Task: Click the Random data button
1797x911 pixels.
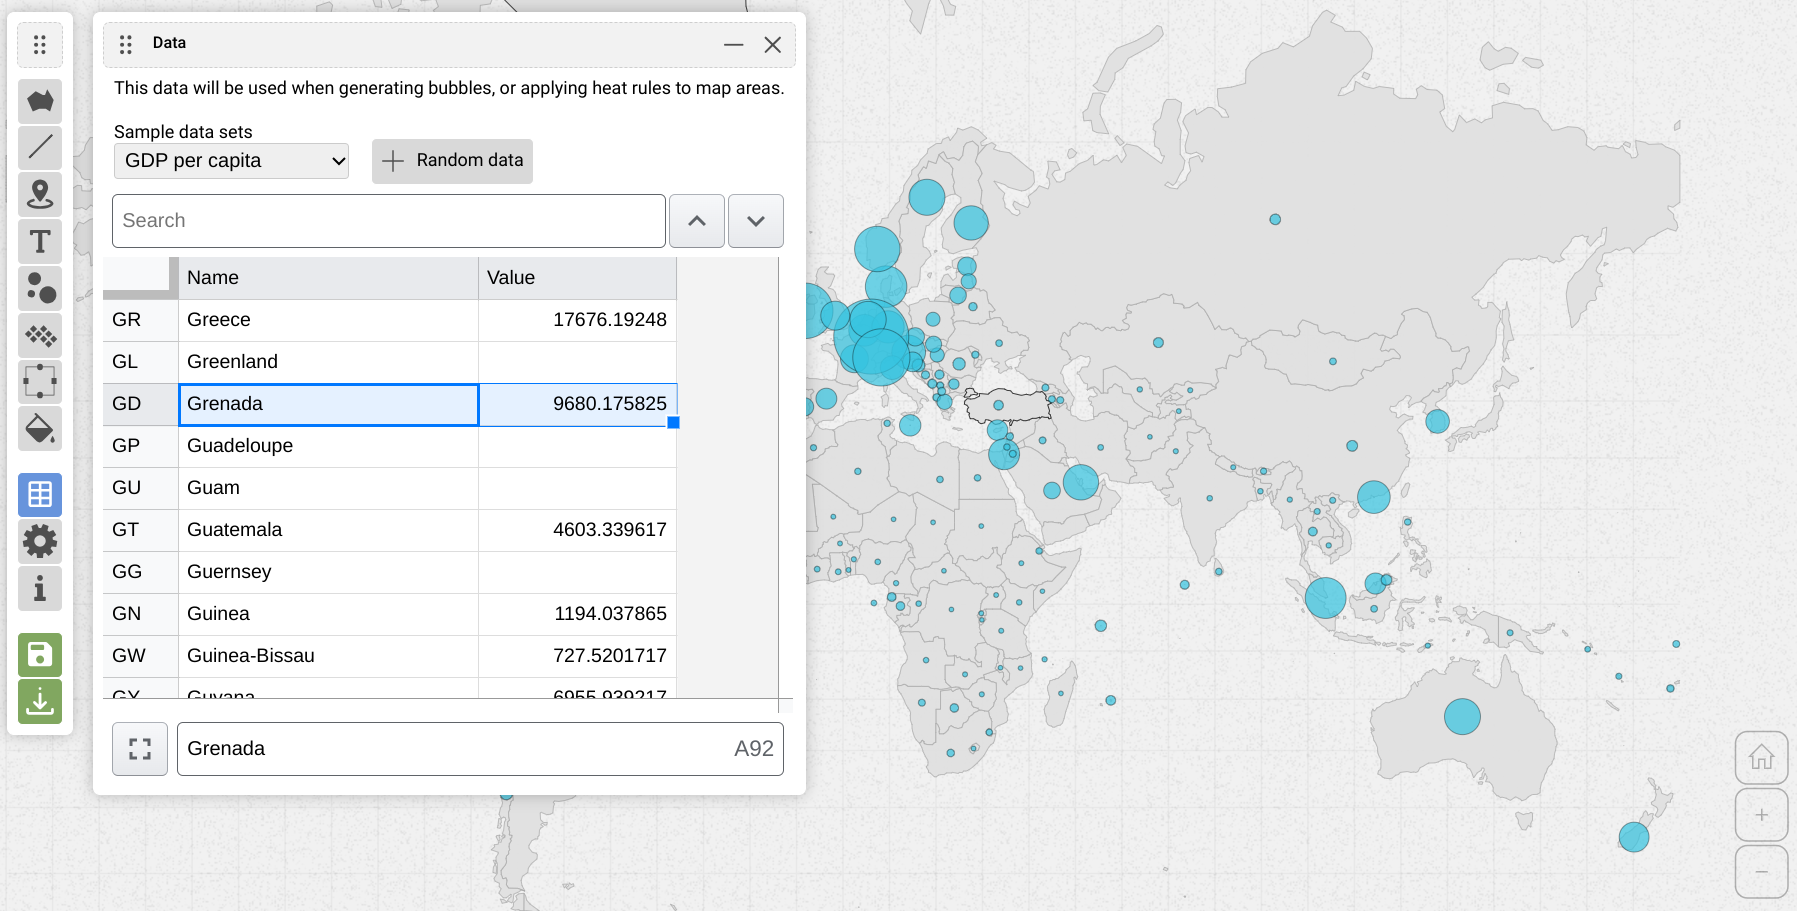Action: click(x=452, y=161)
